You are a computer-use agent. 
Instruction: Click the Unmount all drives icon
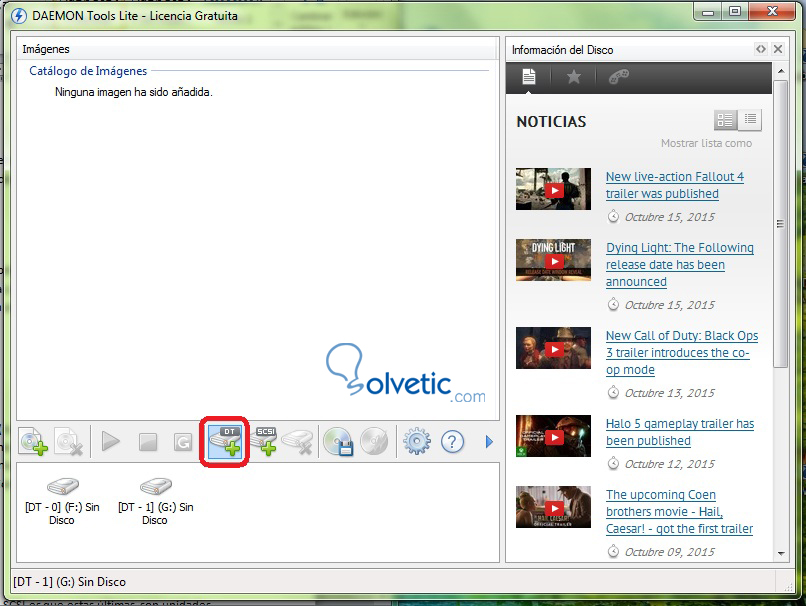pos(182,442)
